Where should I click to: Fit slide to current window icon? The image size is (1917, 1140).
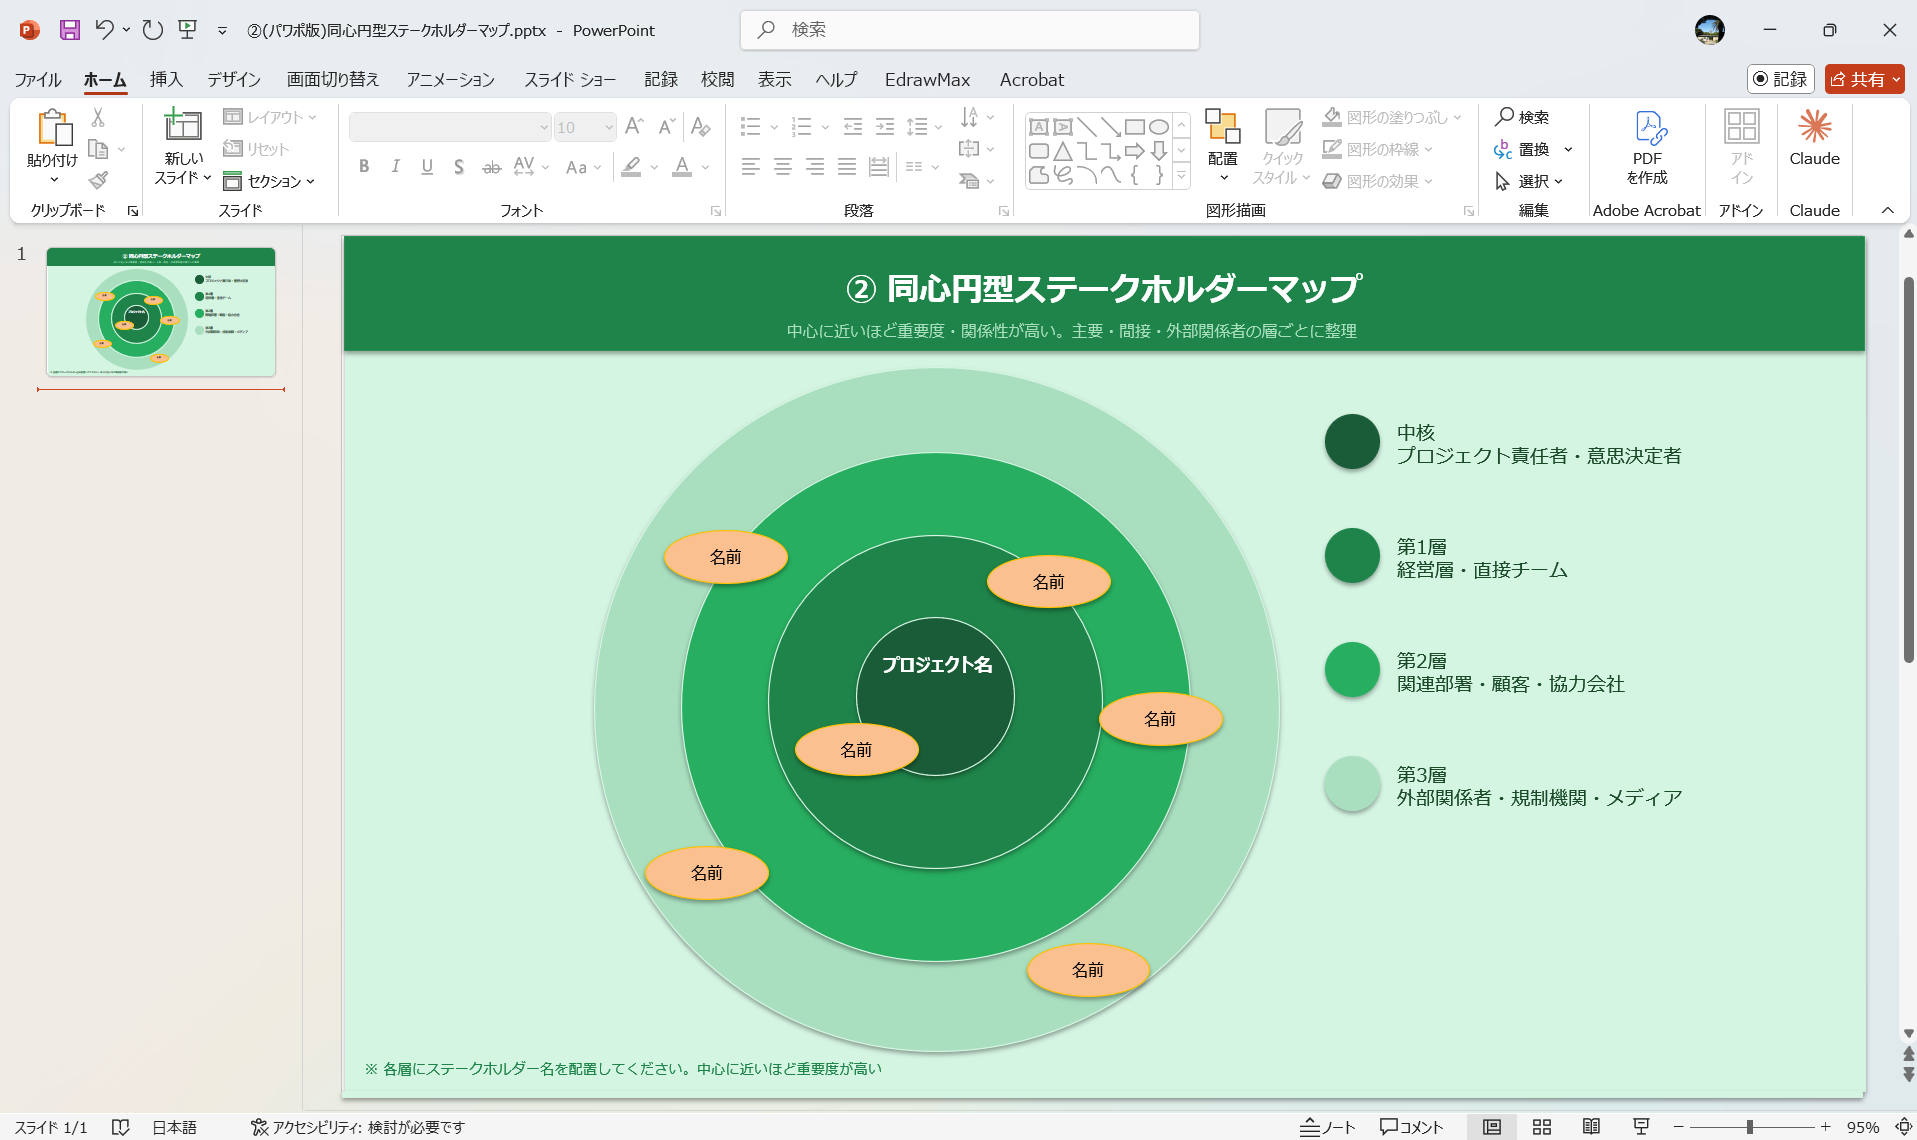(x=1904, y=1127)
